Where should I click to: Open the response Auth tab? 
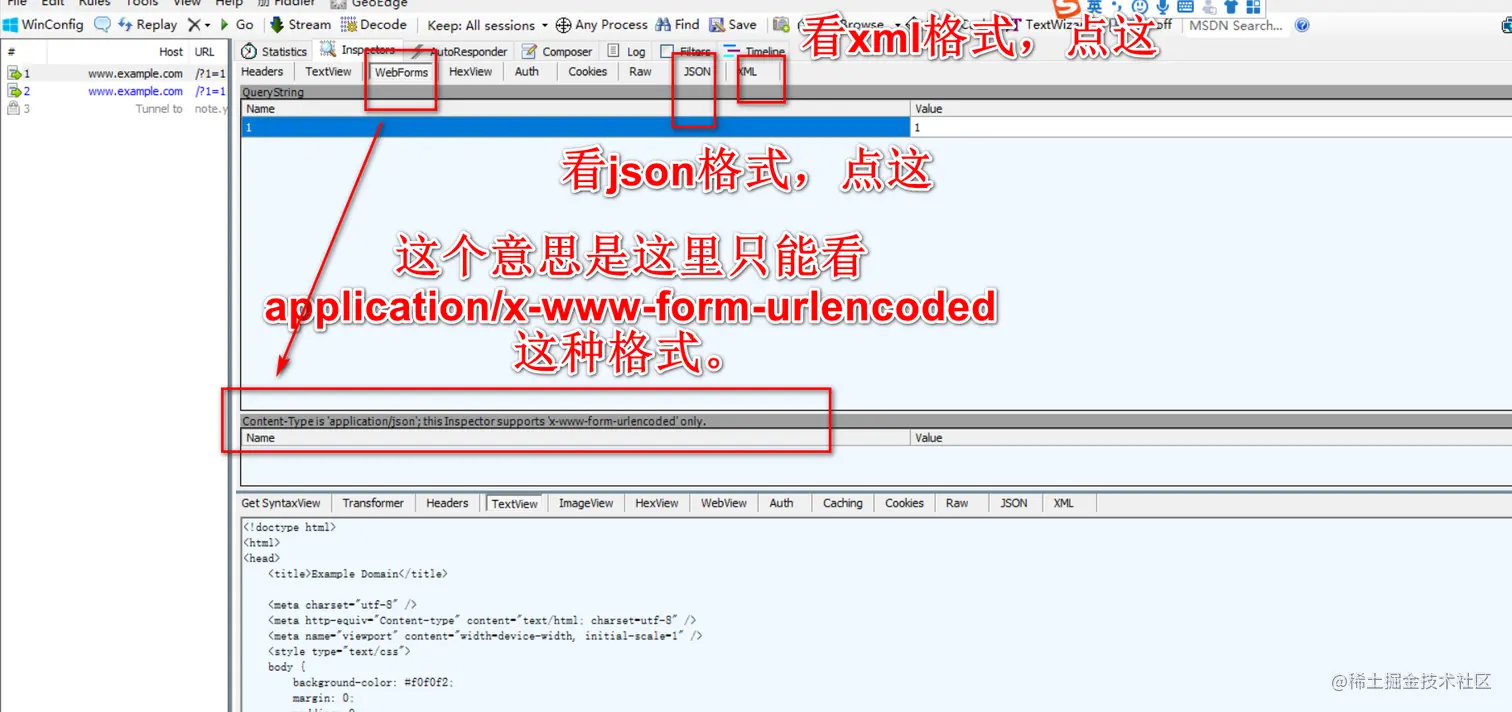tap(782, 503)
